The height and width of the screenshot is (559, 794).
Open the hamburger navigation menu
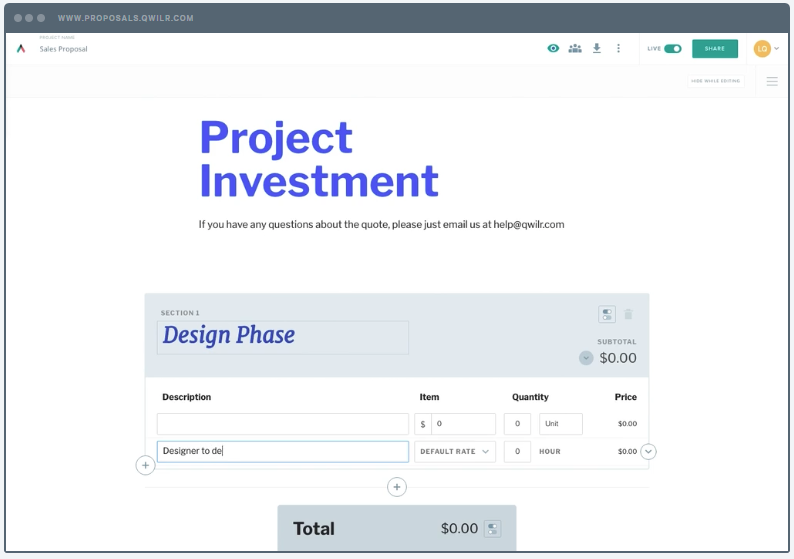[x=772, y=81]
